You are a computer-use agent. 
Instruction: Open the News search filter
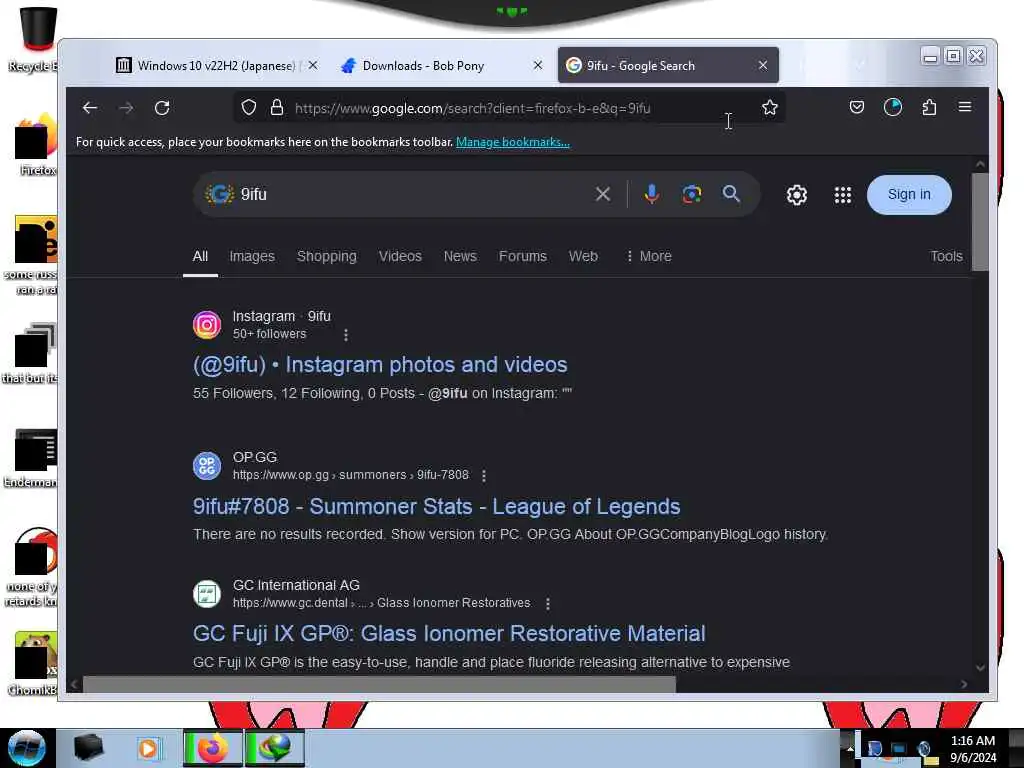coord(460,256)
